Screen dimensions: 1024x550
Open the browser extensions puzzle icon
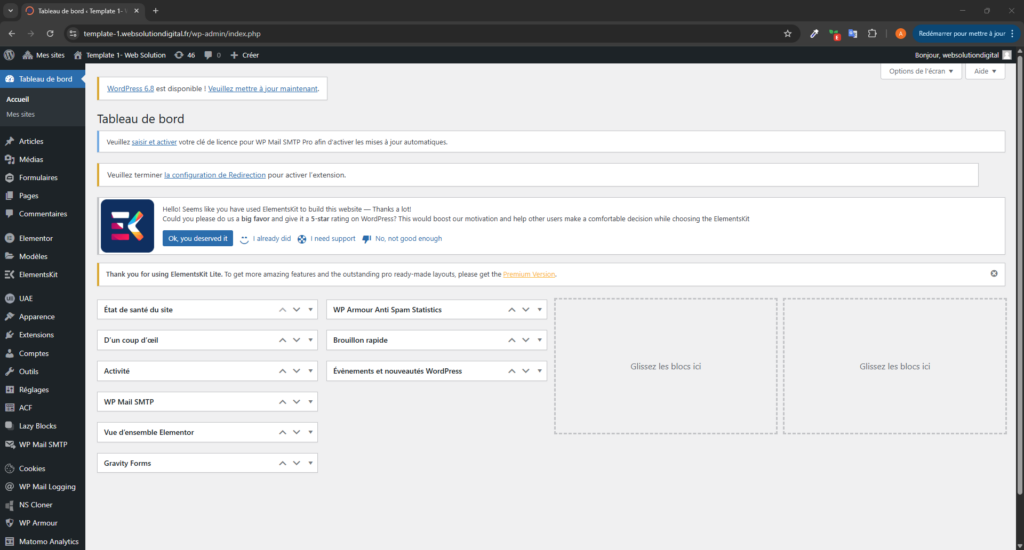872,33
